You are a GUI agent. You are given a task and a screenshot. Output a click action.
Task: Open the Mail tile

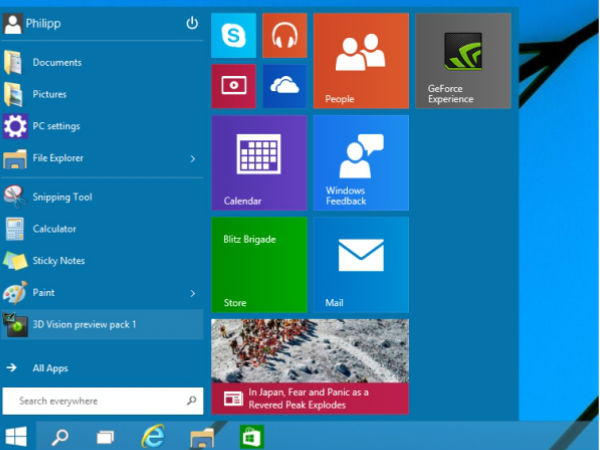point(360,265)
